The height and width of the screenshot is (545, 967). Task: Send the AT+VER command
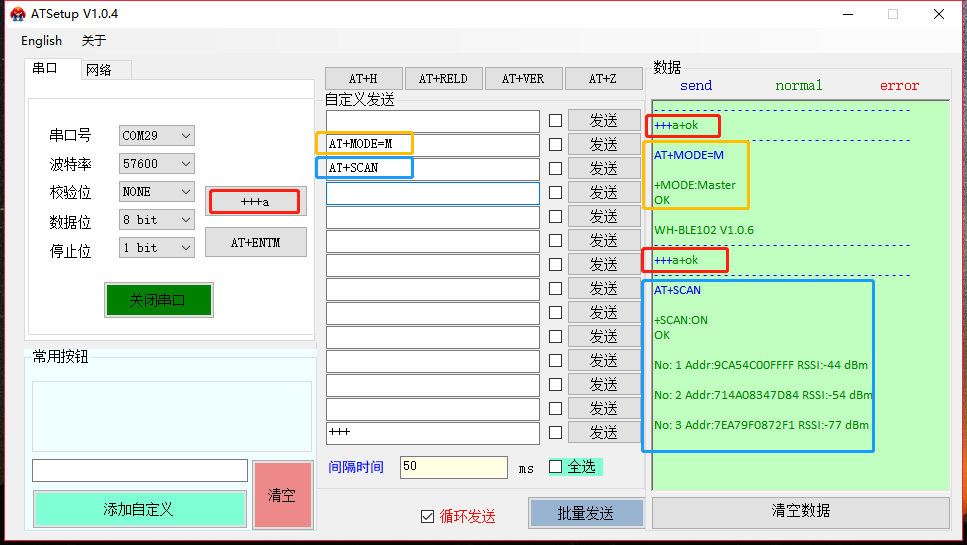tap(523, 79)
